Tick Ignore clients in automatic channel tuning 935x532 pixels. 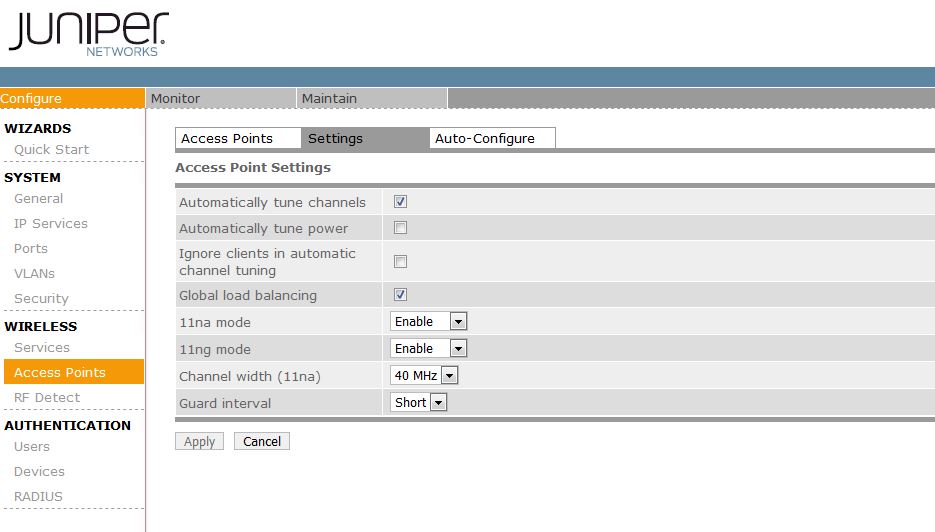[x=400, y=261]
